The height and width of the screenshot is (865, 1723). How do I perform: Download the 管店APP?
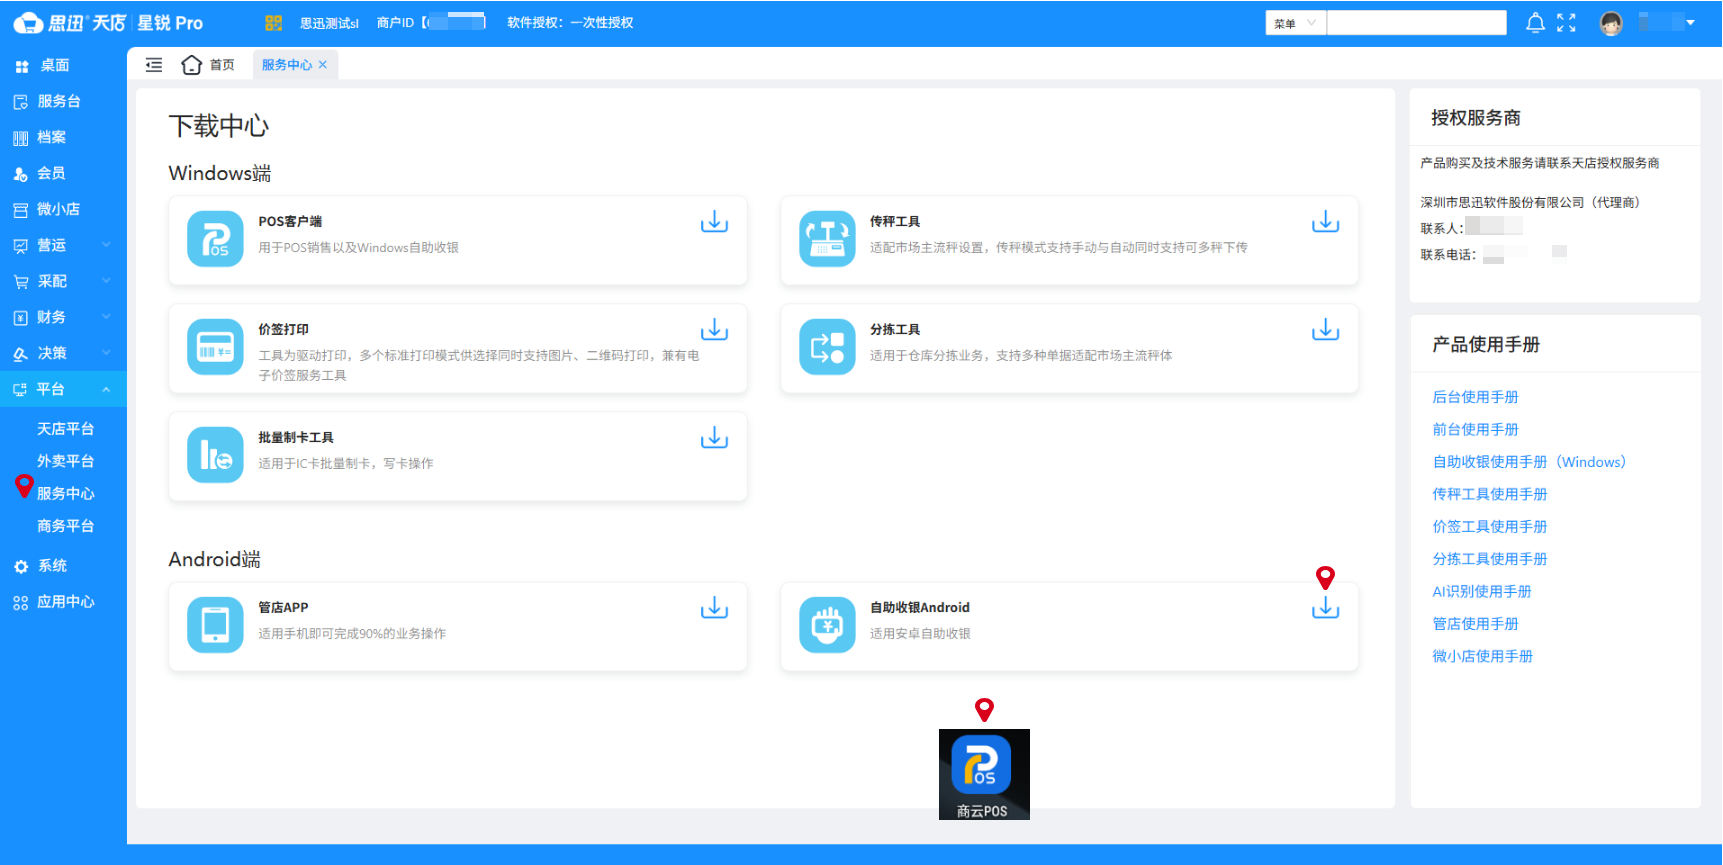(x=714, y=608)
